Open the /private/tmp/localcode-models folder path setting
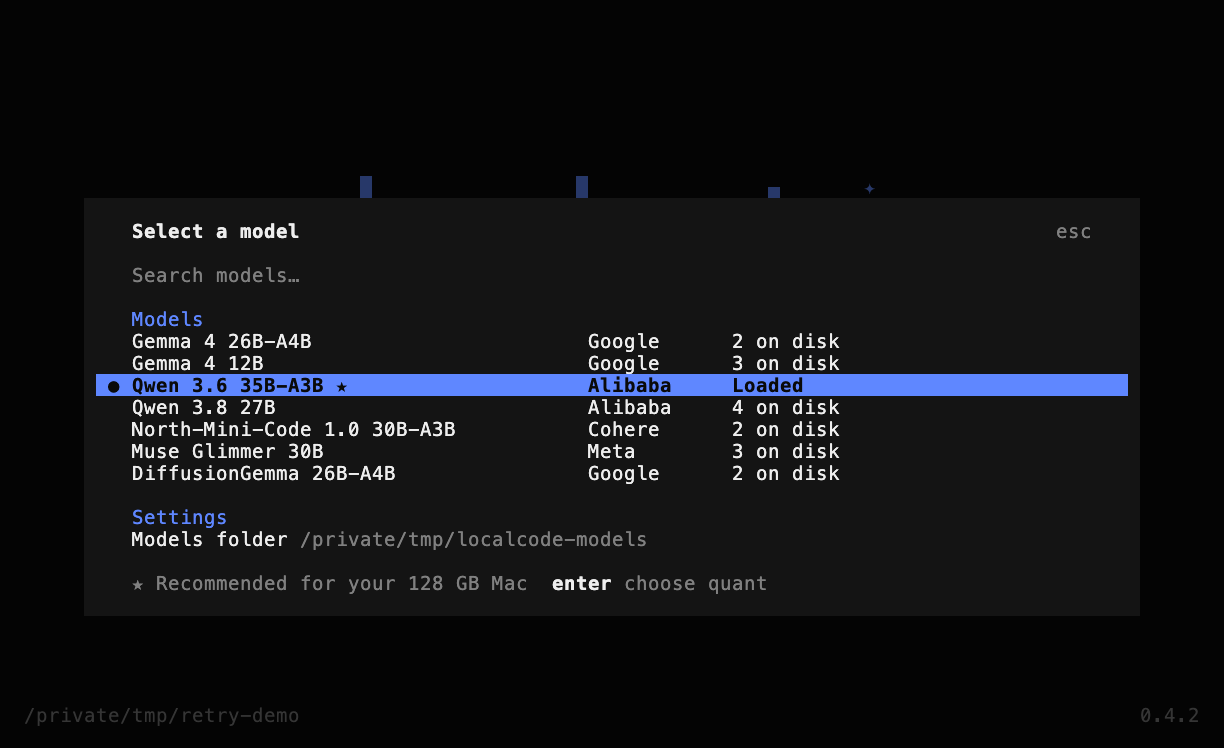This screenshot has height=748, width=1224. coord(474,540)
